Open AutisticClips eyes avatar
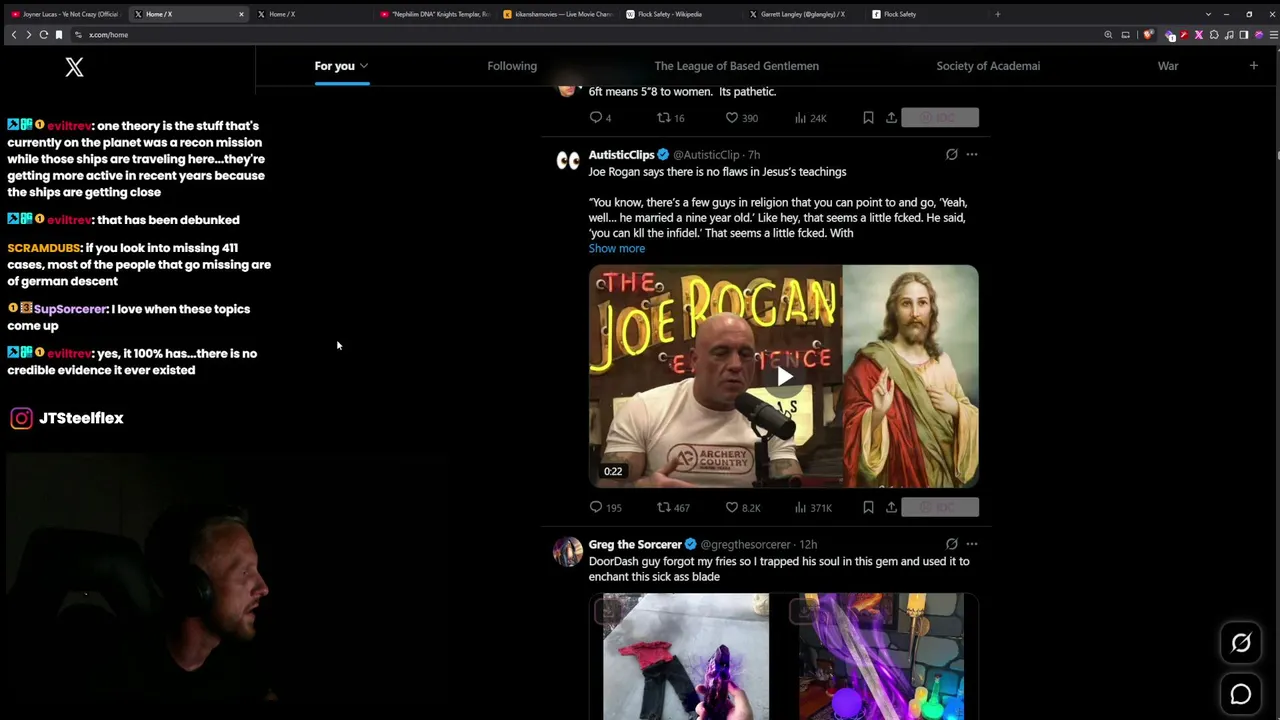The image size is (1280, 720). pyautogui.click(x=568, y=160)
